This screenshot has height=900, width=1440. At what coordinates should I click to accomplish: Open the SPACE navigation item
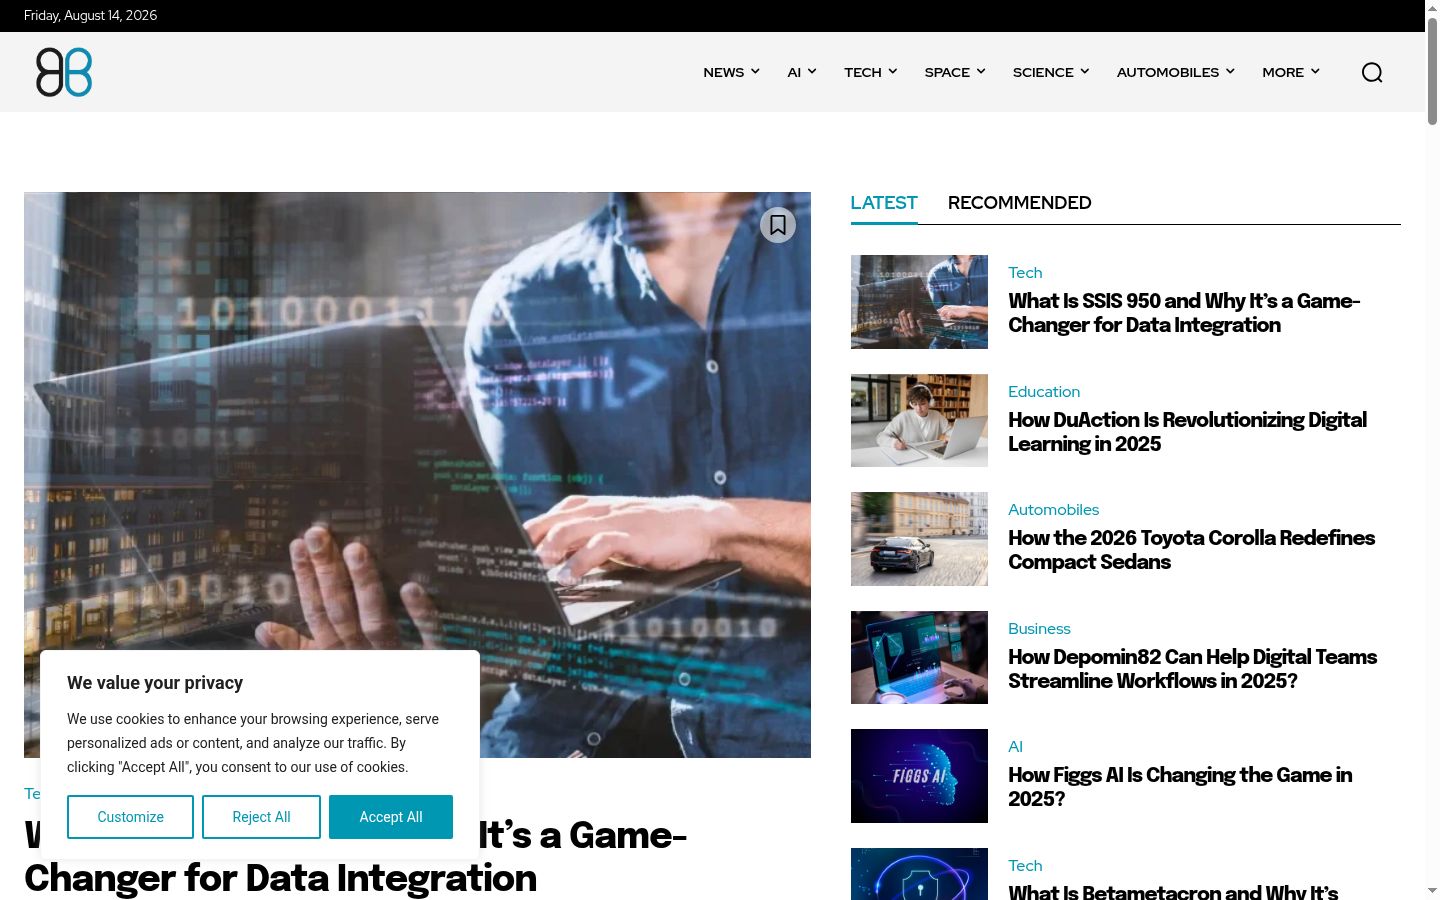point(947,72)
